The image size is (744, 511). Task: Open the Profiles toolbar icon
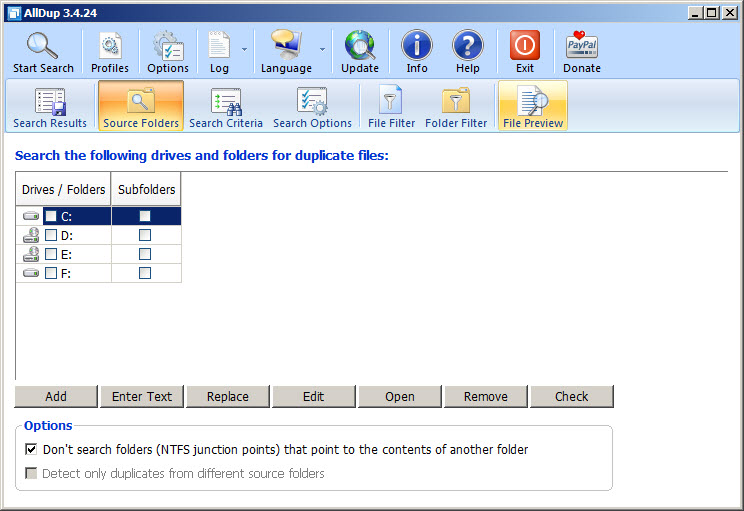[x=110, y=46]
